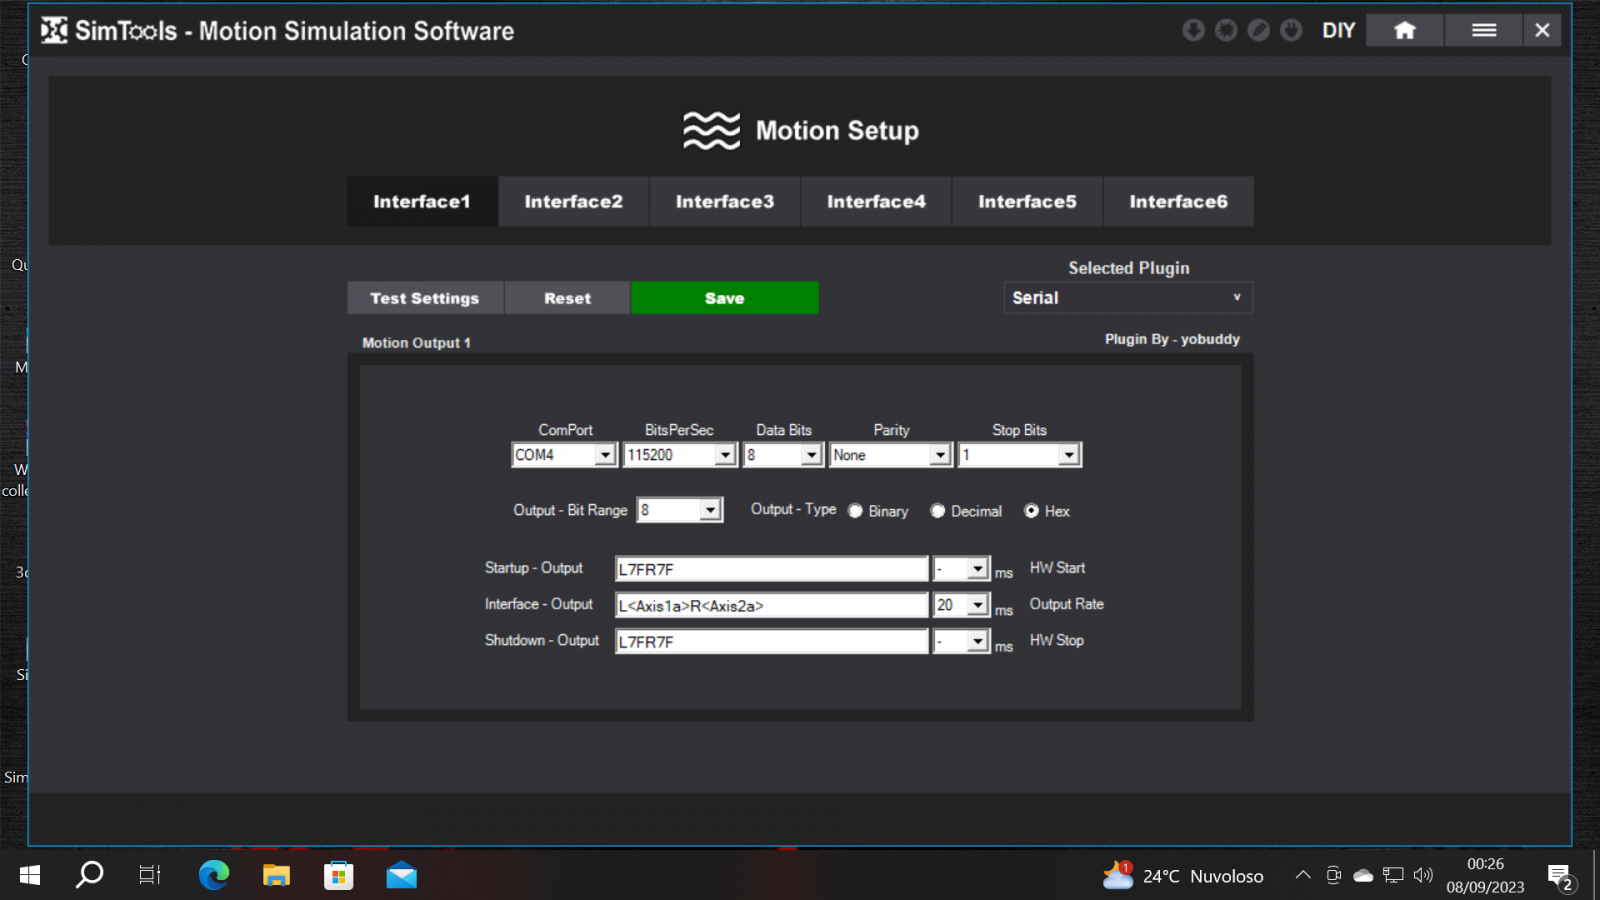Click into the Interface Output field
This screenshot has width=1600, height=900.
click(771, 605)
